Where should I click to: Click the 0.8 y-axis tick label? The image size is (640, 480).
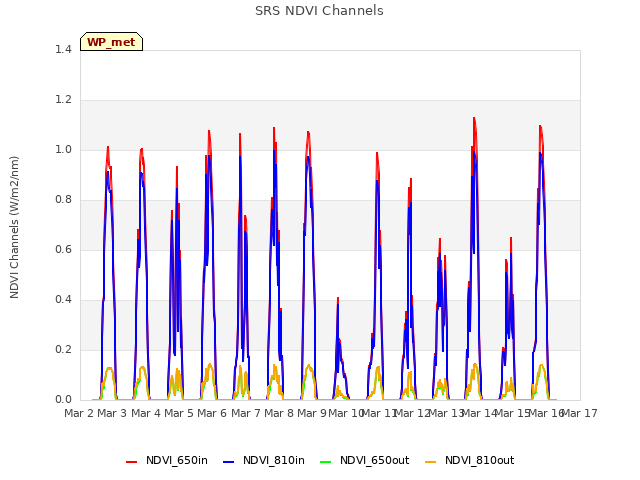(63, 200)
